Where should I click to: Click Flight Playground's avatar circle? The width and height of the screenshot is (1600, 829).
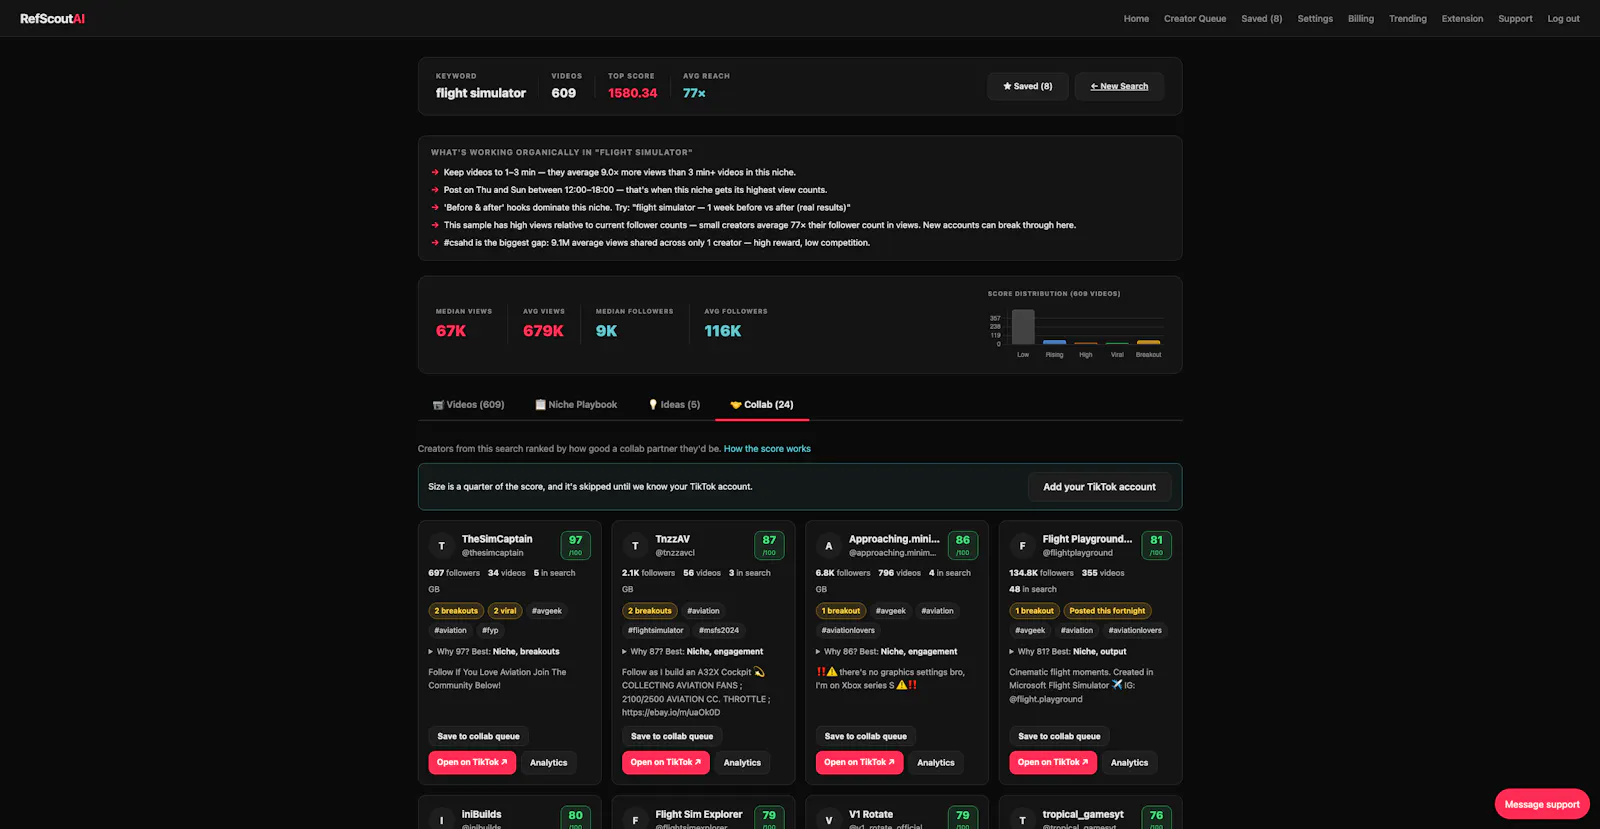pos(1022,545)
